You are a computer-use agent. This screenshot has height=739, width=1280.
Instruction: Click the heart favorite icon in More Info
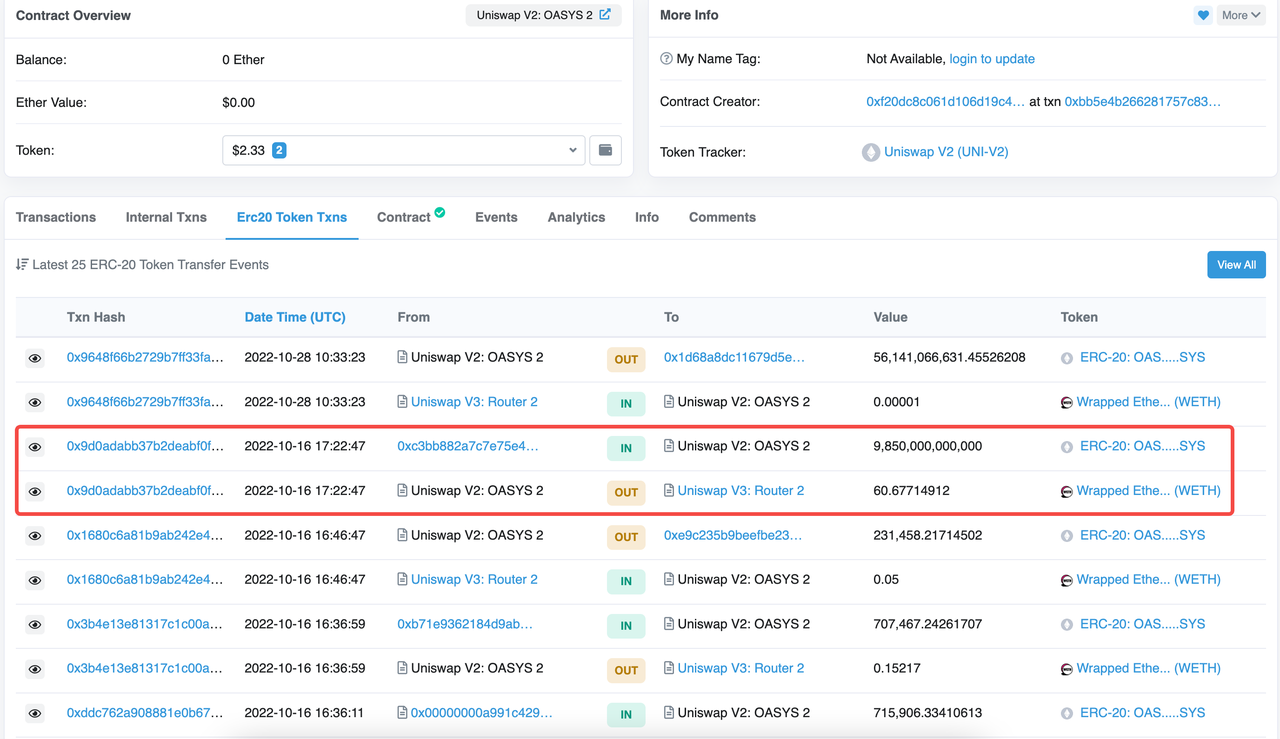(x=1203, y=15)
